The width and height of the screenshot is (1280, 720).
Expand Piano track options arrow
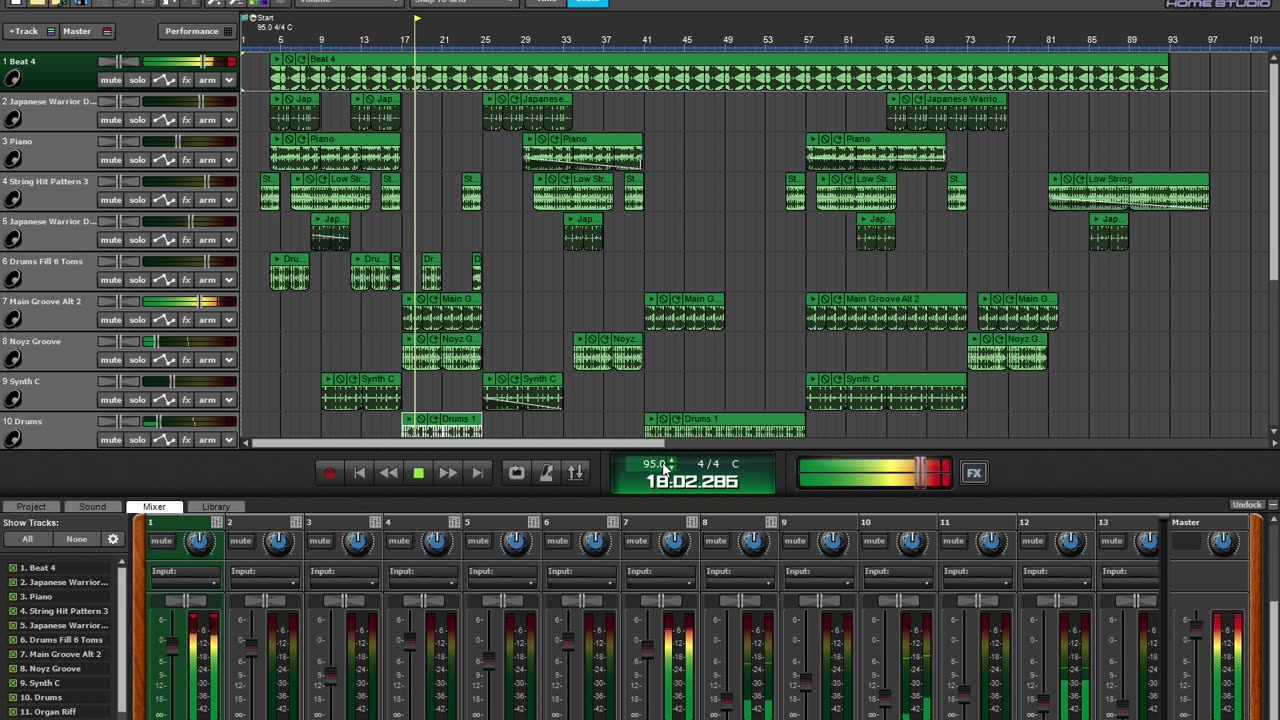pyautogui.click(x=229, y=160)
